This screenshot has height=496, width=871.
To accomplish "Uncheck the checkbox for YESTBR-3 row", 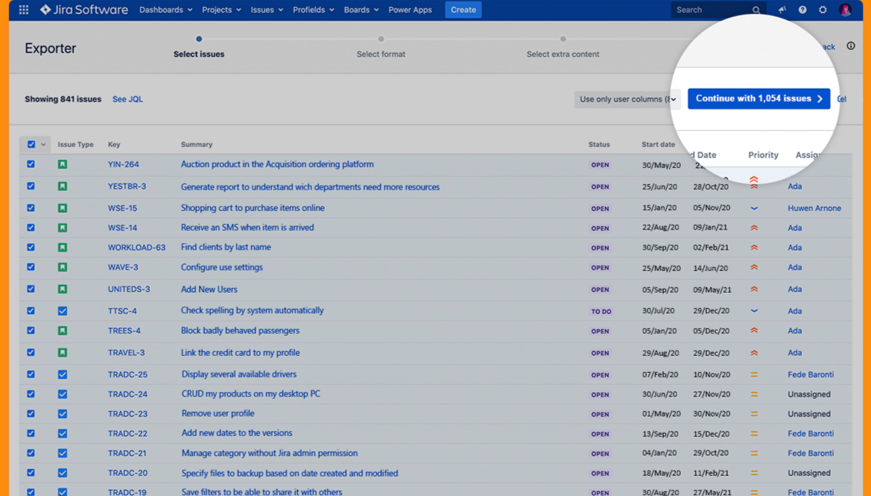I will pos(31,187).
